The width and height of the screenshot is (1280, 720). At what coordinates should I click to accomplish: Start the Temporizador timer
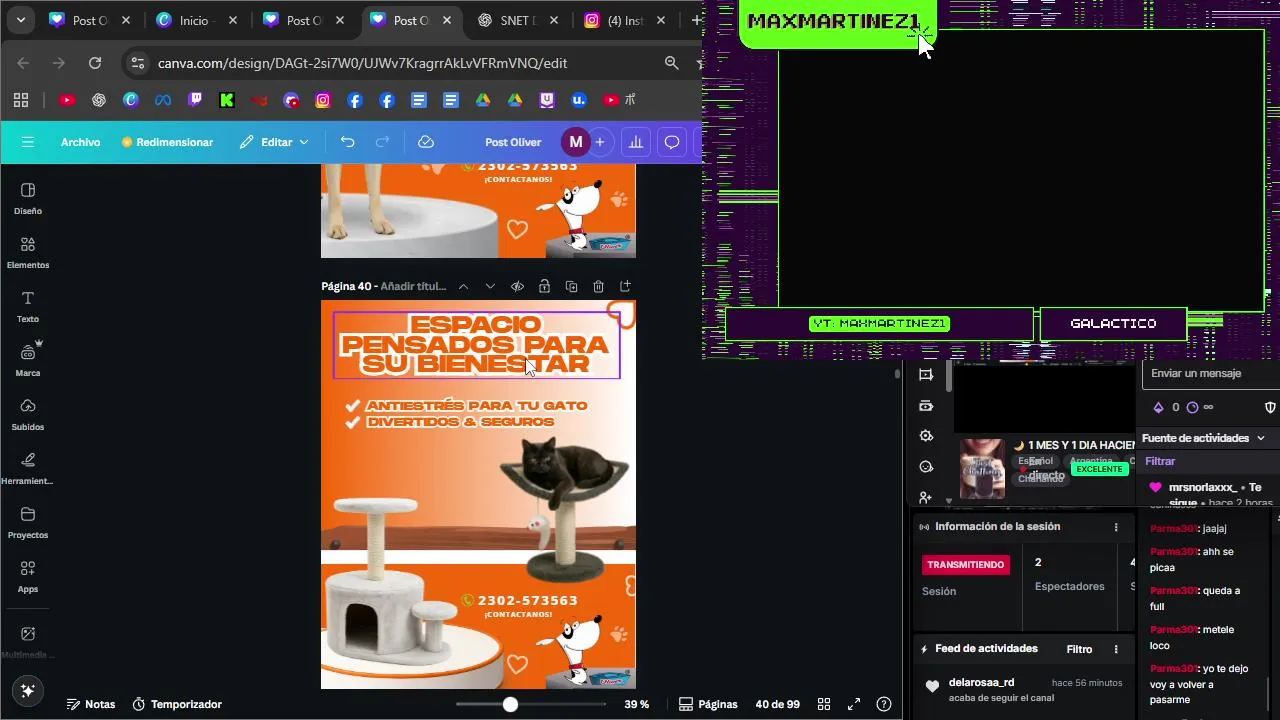177,704
